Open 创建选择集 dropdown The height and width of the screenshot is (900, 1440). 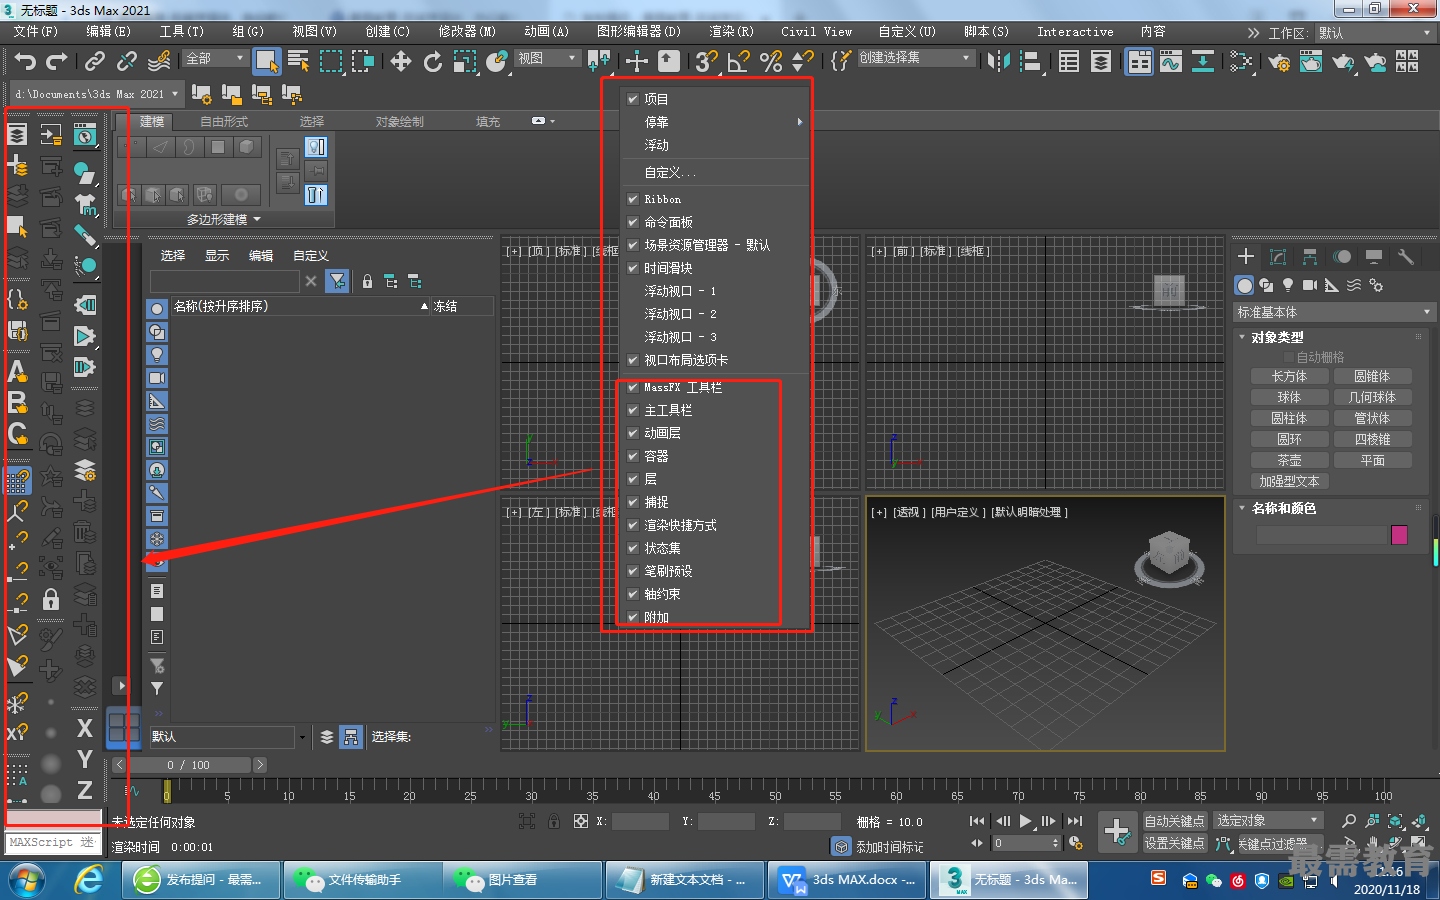915,58
